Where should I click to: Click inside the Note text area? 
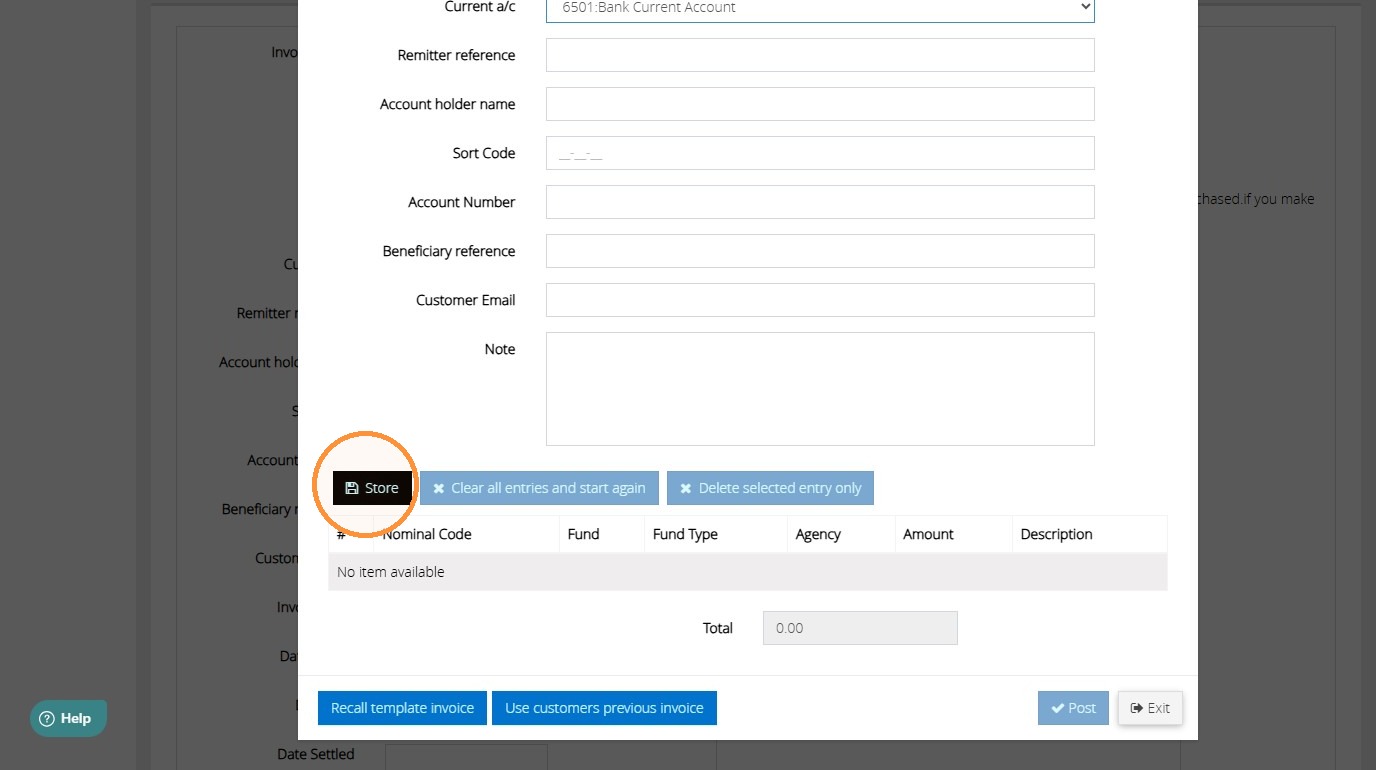(820, 389)
